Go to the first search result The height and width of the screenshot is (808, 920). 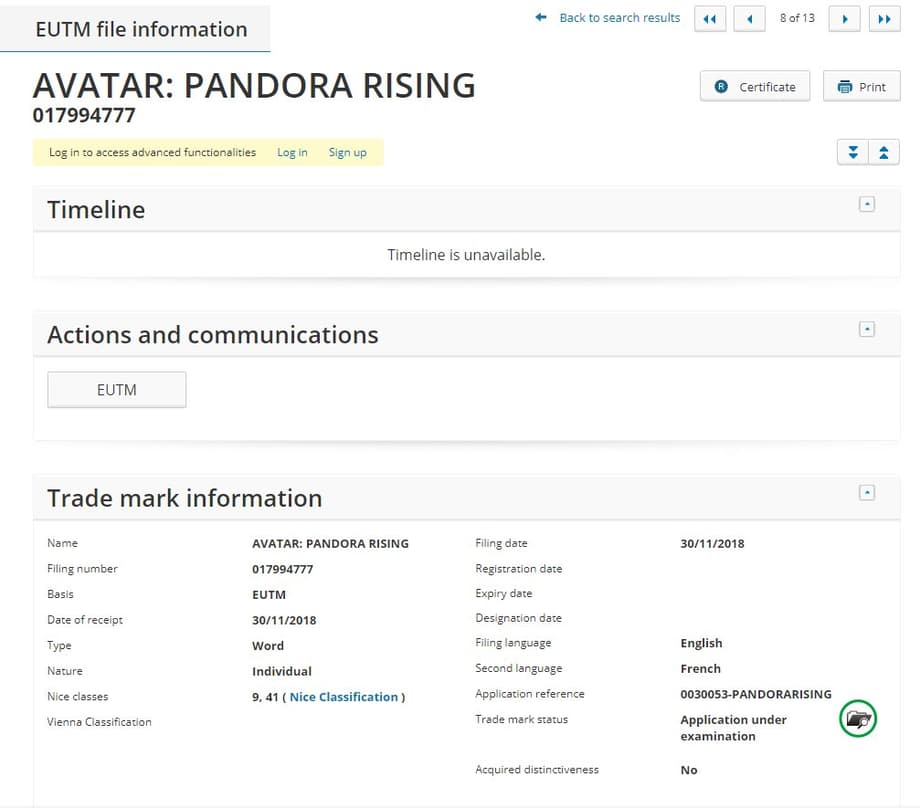coord(710,19)
